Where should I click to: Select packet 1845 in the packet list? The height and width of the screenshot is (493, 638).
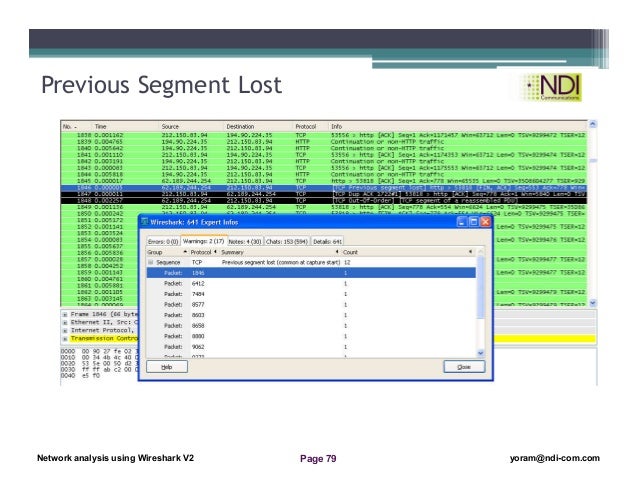pyautogui.click(x=324, y=181)
